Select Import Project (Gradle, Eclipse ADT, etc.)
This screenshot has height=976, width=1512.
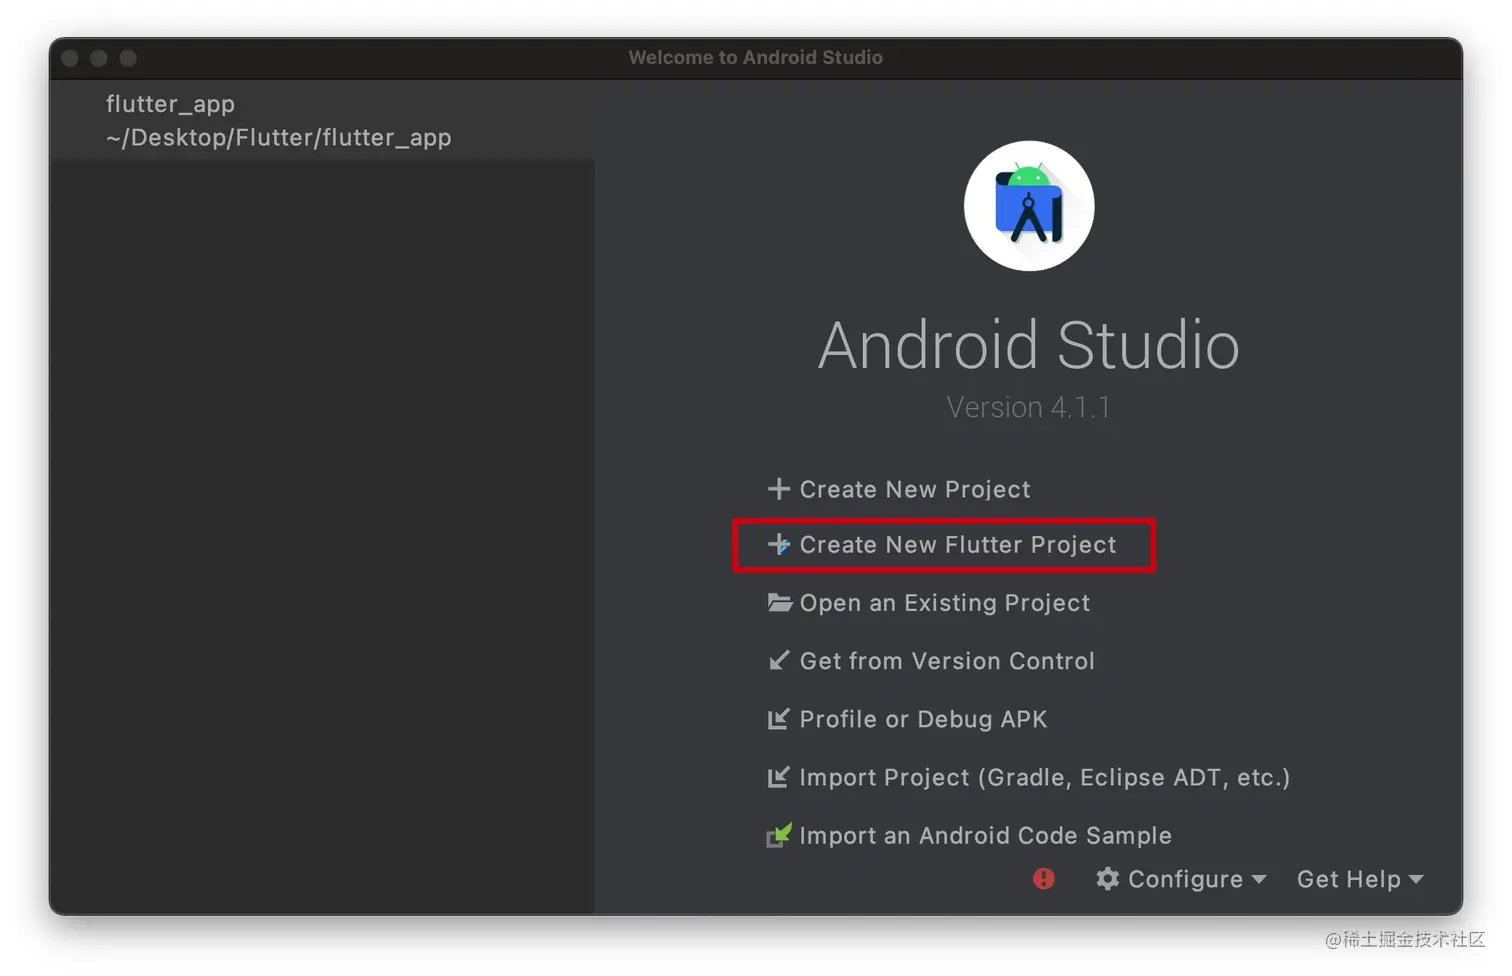point(1044,777)
